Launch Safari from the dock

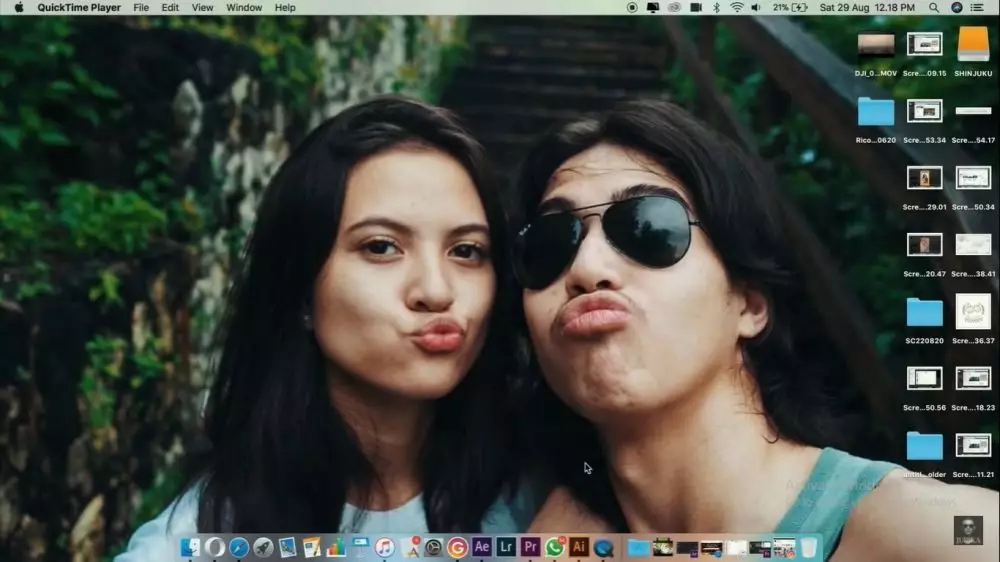(x=239, y=547)
